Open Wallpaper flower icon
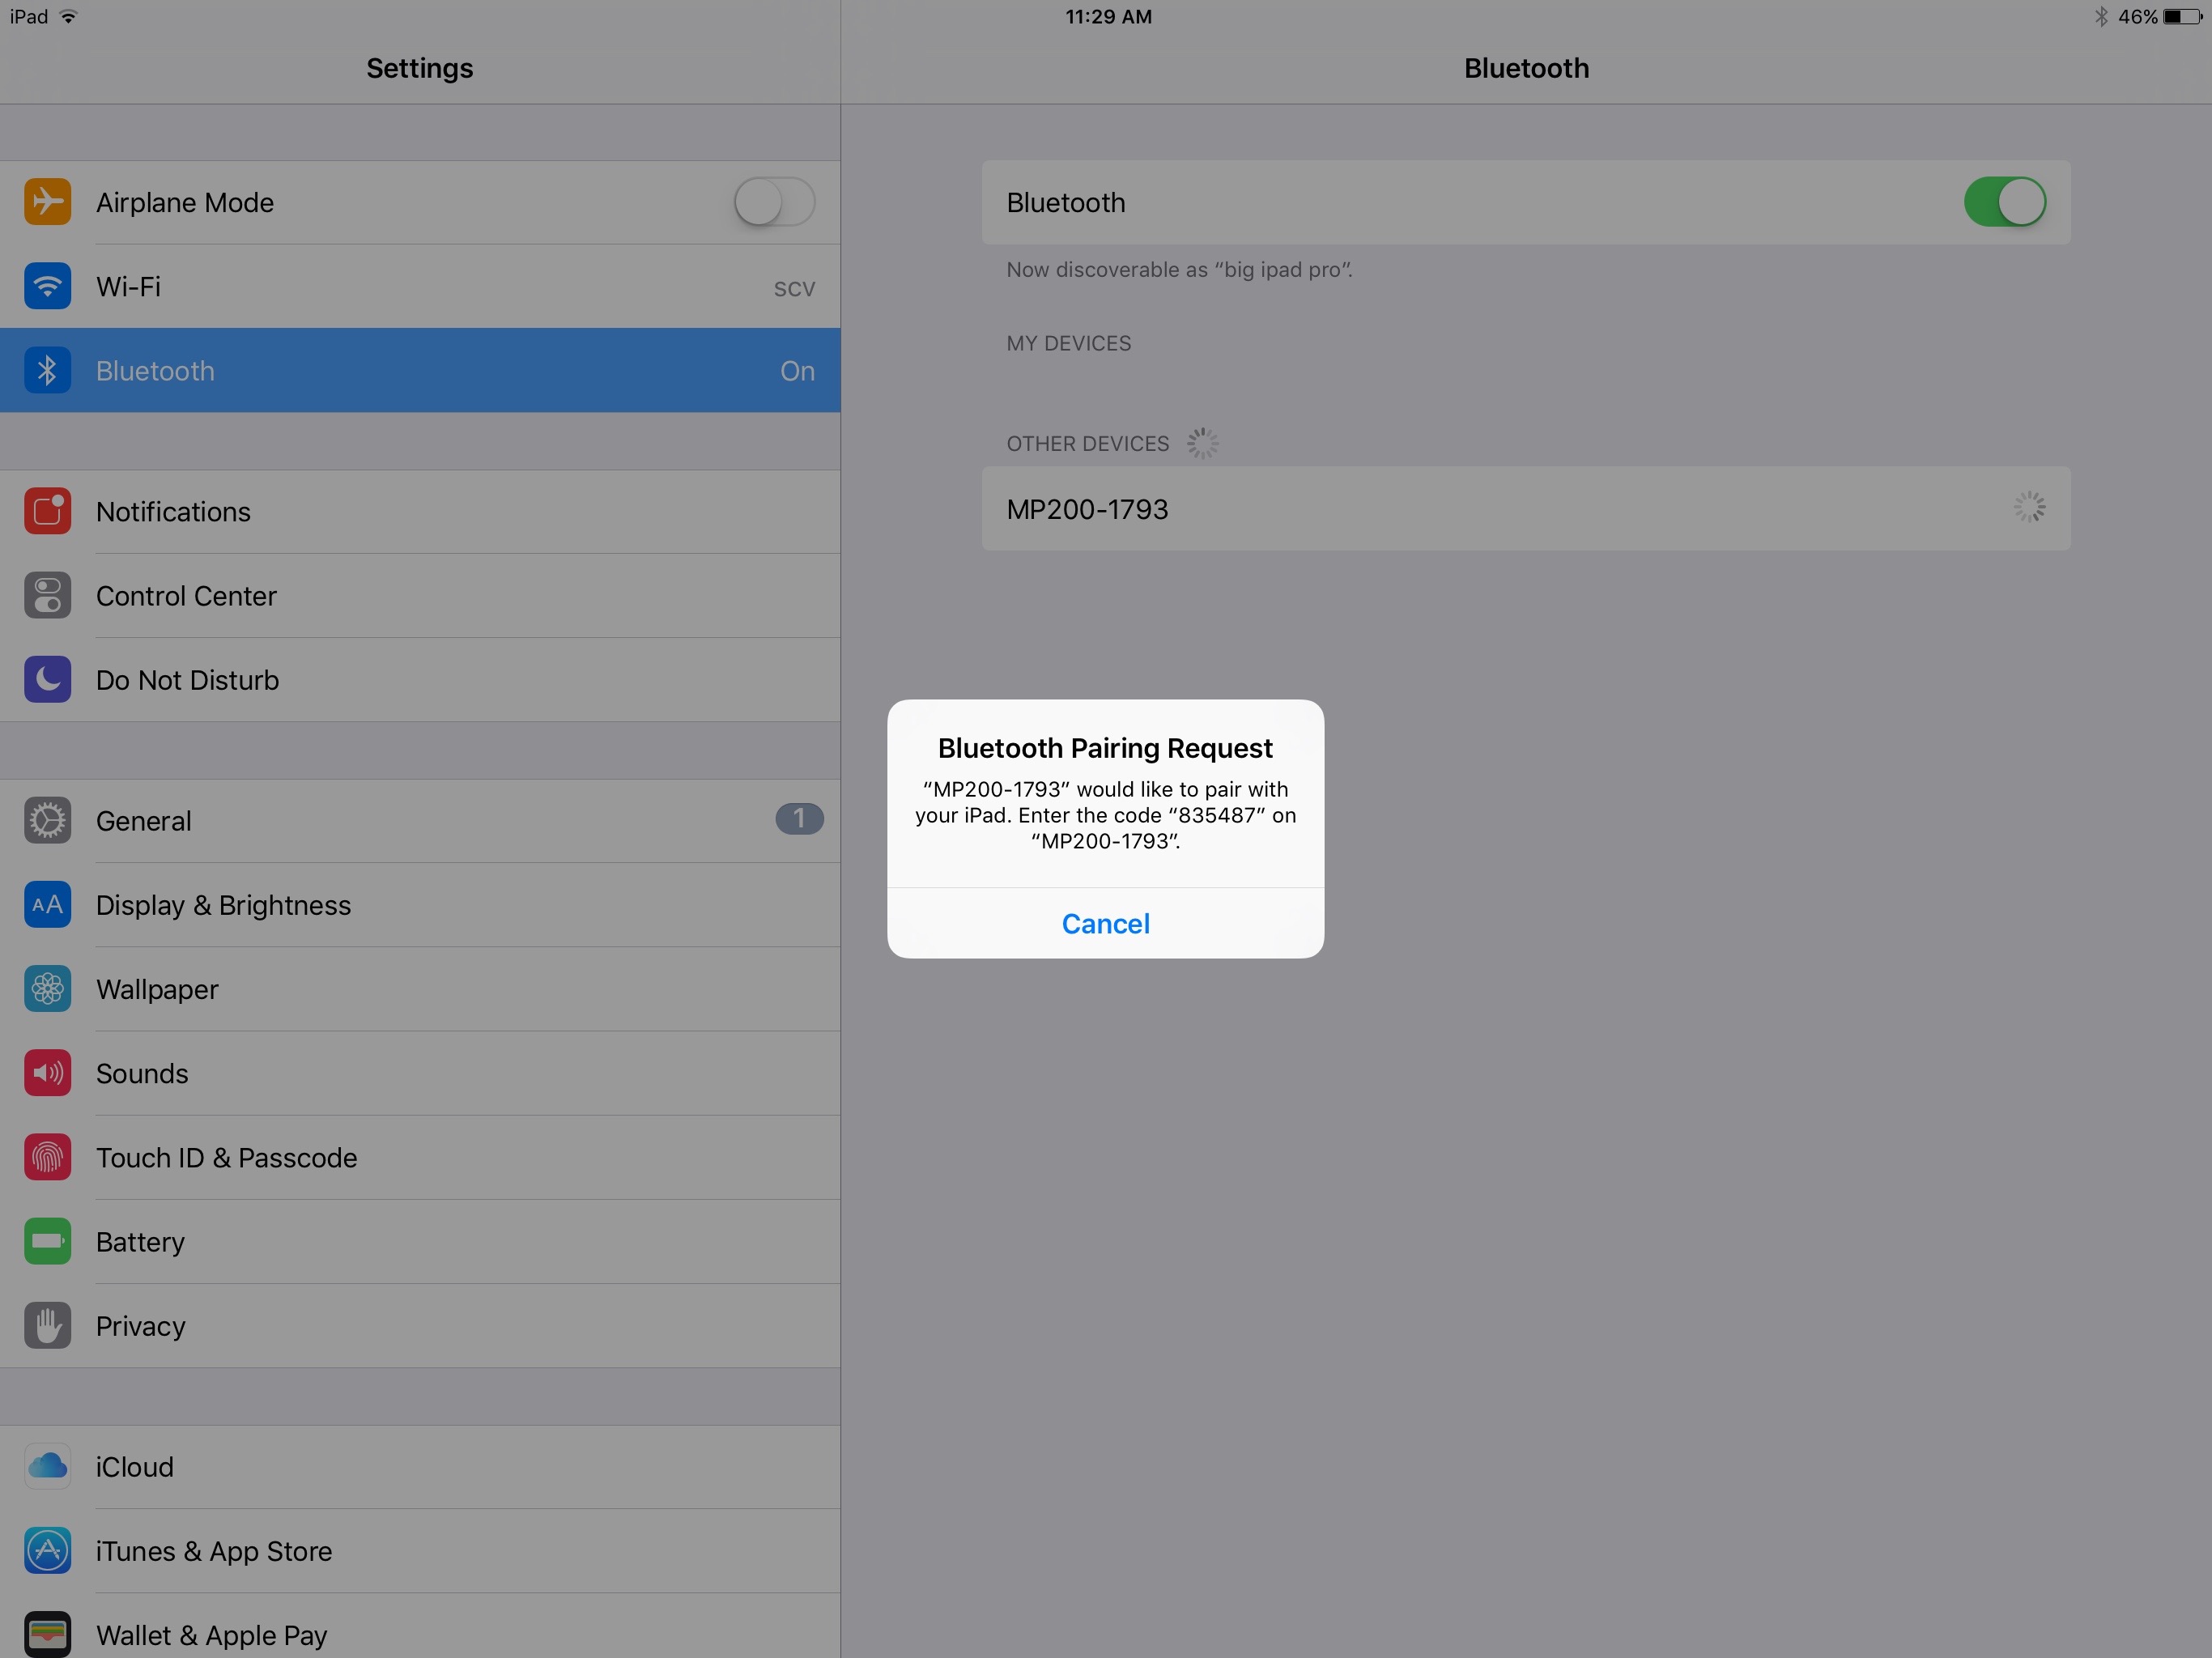The width and height of the screenshot is (2212, 1658). tap(47, 989)
